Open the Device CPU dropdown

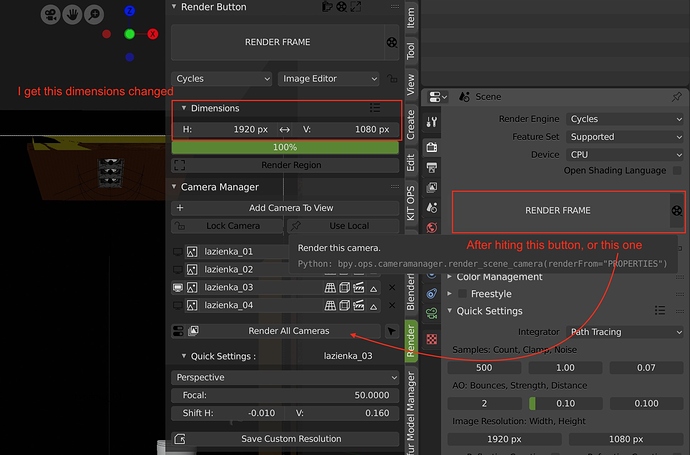tap(624, 155)
